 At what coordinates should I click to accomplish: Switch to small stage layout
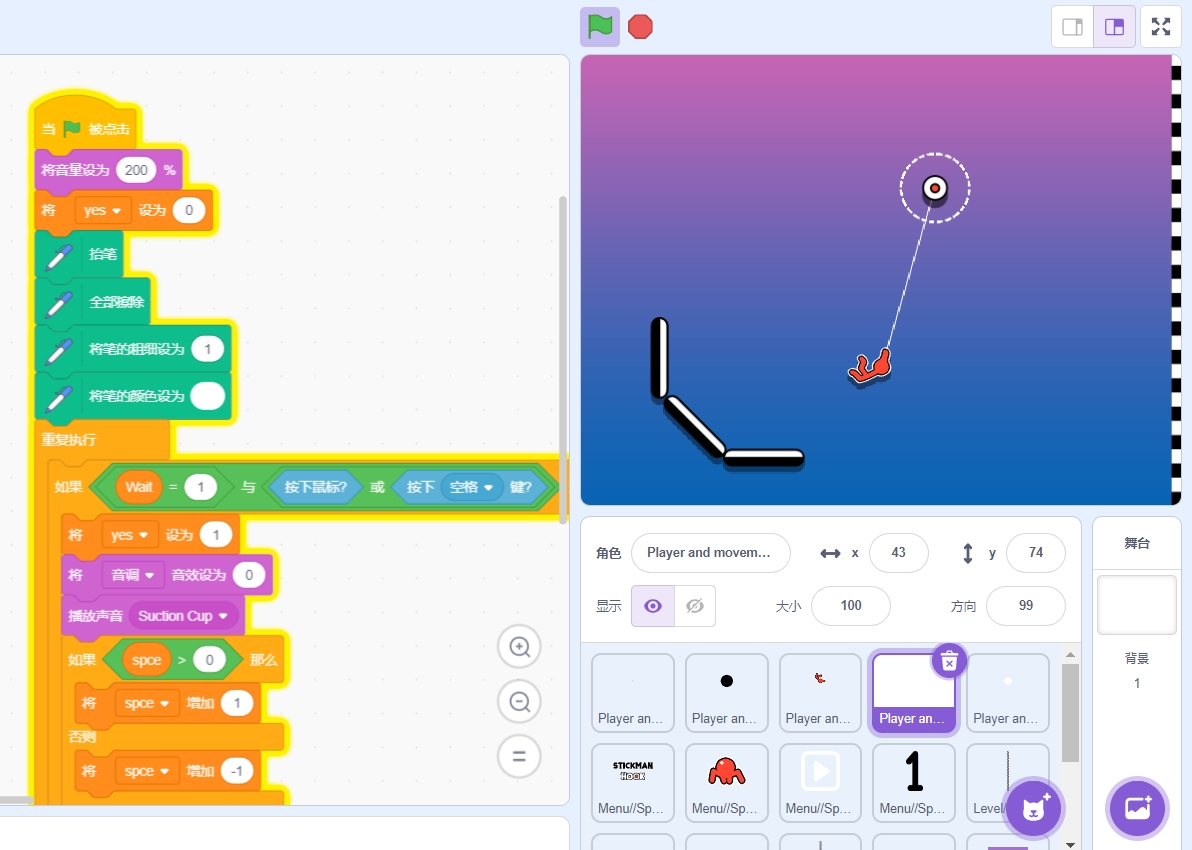[x=1073, y=27]
